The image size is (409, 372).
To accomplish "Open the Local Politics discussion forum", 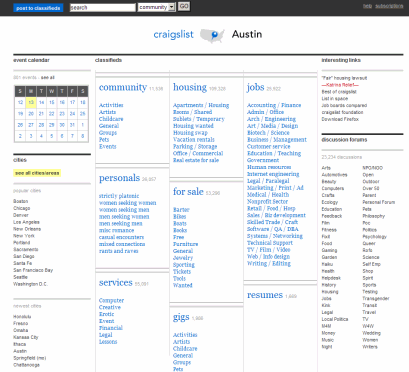I will point(335,319).
